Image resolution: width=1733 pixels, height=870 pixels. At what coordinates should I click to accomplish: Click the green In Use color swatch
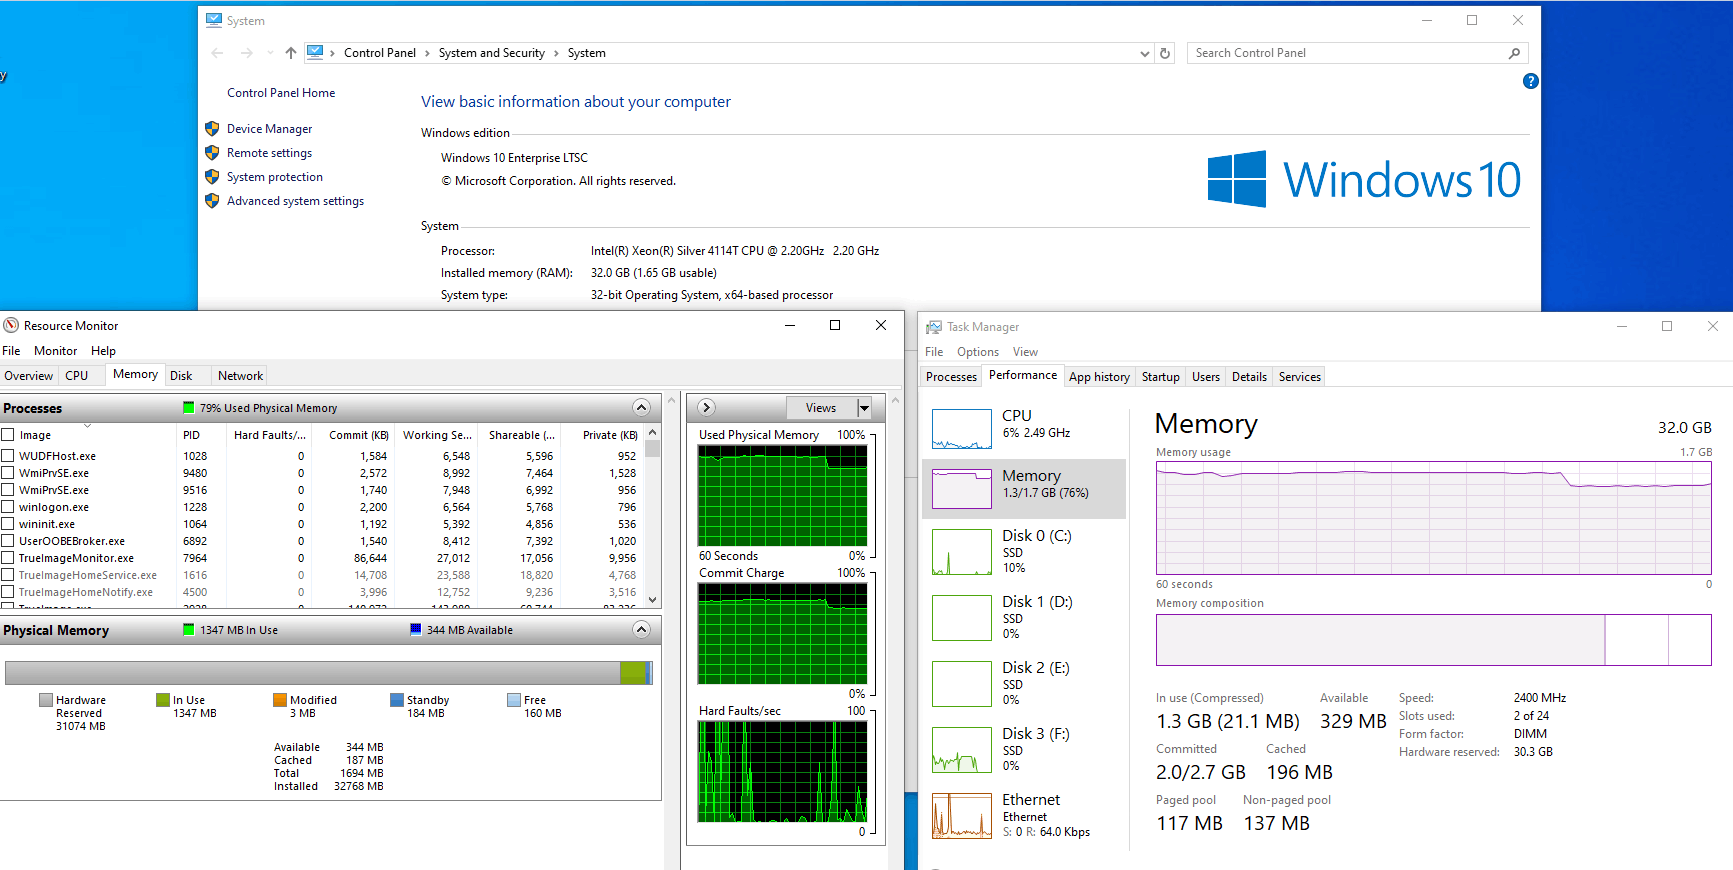pos(163,700)
